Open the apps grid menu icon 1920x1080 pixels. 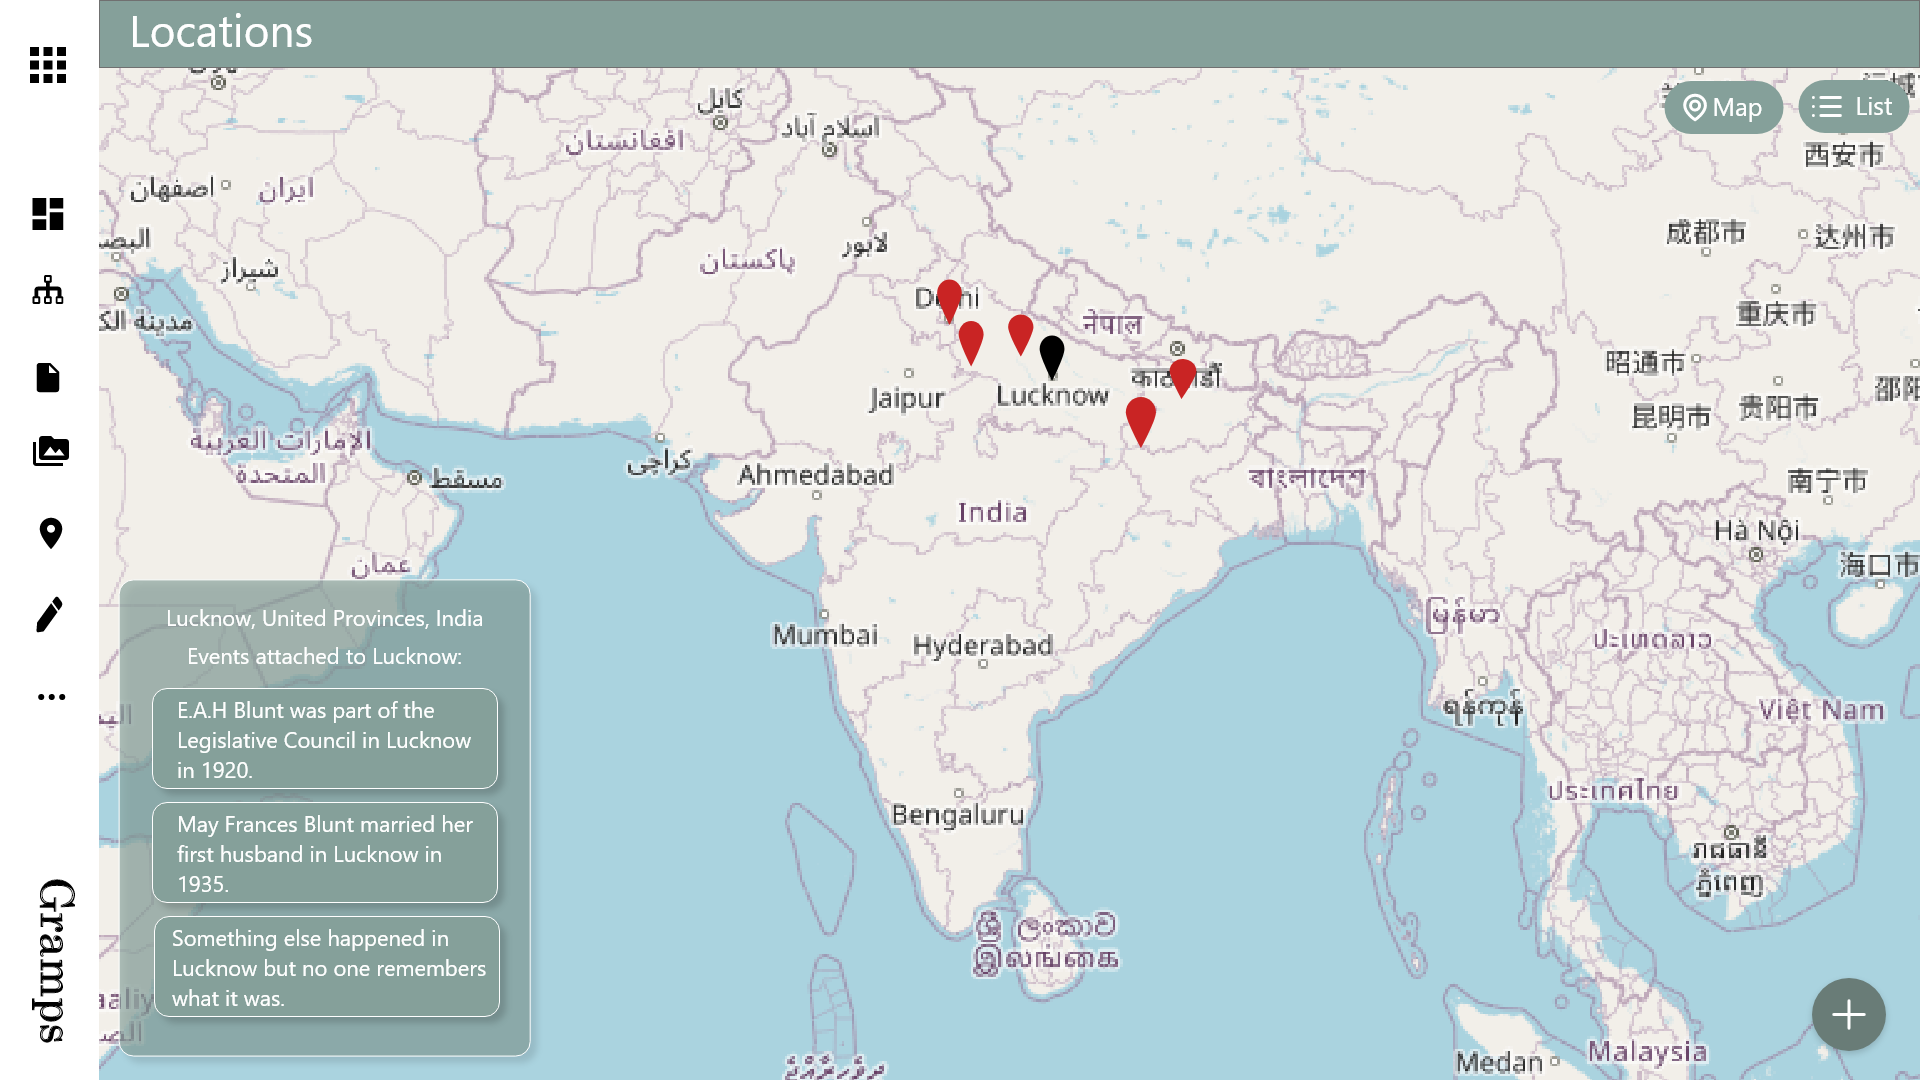click(48, 65)
